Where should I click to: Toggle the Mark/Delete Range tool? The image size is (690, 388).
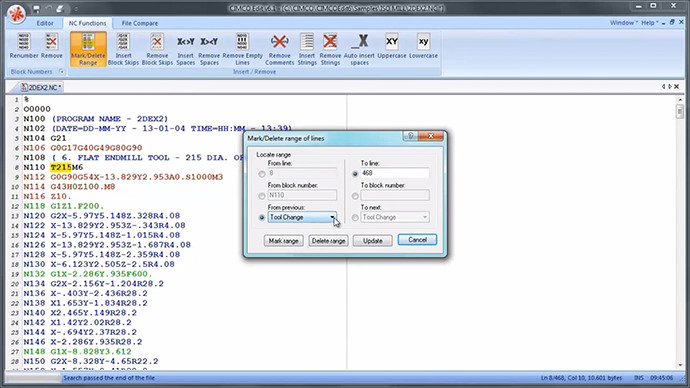(88, 49)
